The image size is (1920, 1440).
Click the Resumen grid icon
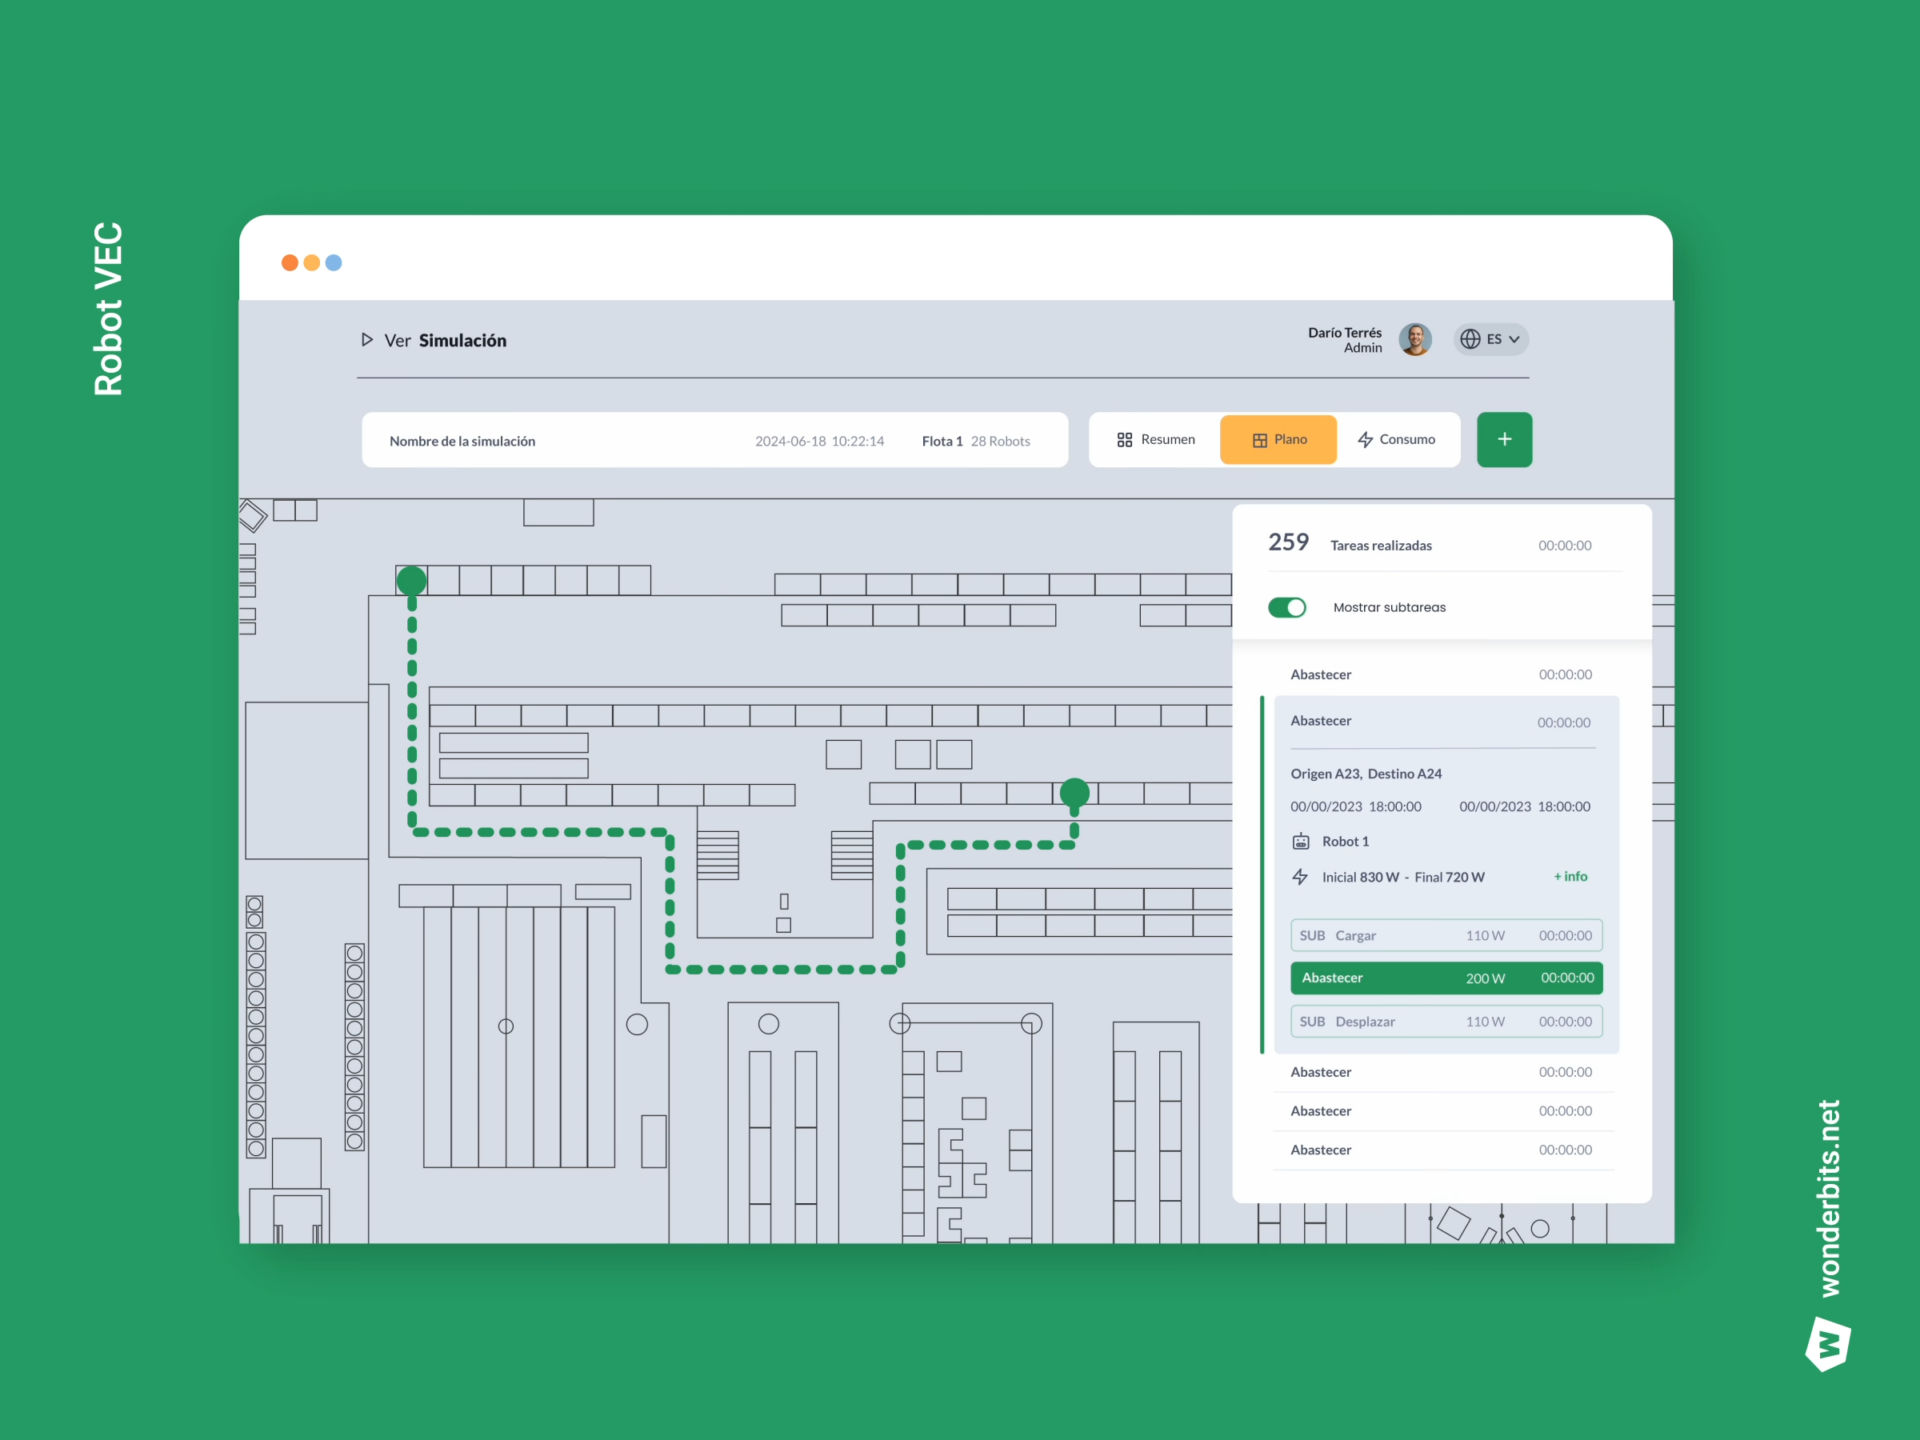point(1125,440)
